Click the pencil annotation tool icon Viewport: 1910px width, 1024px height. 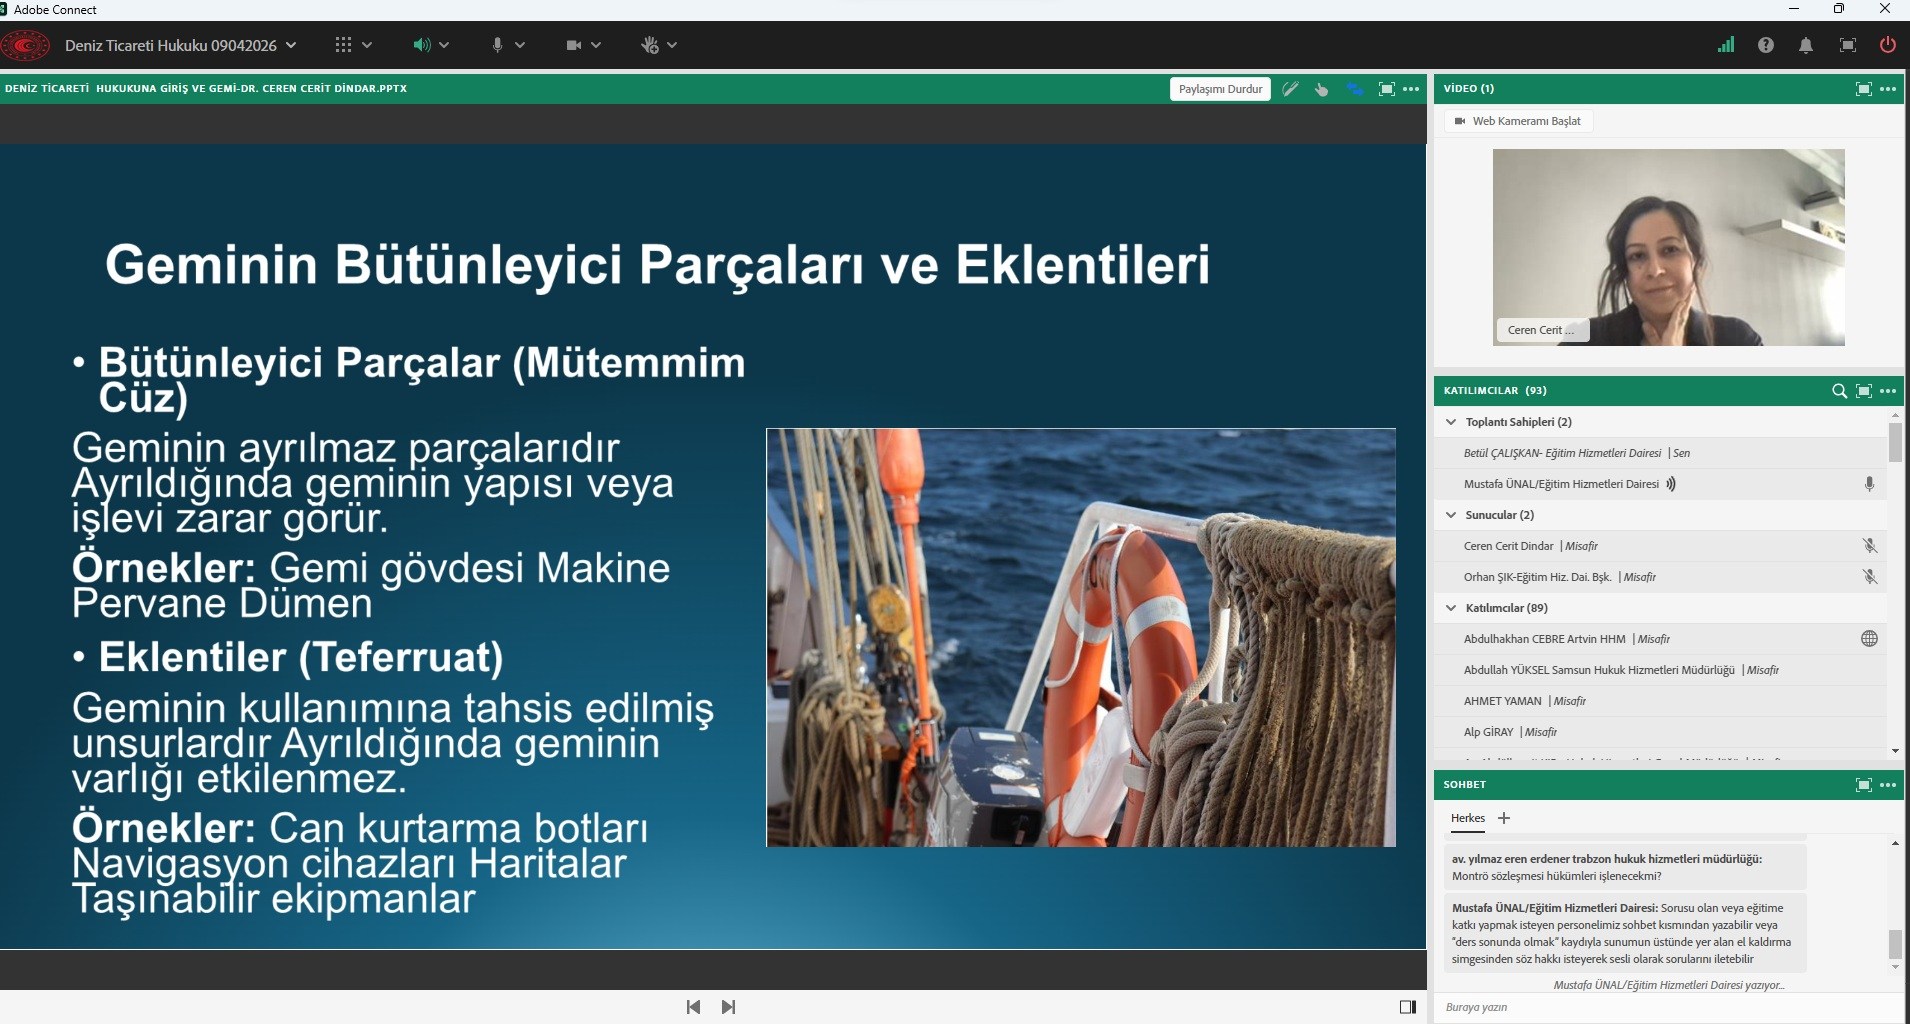pos(1290,89)
